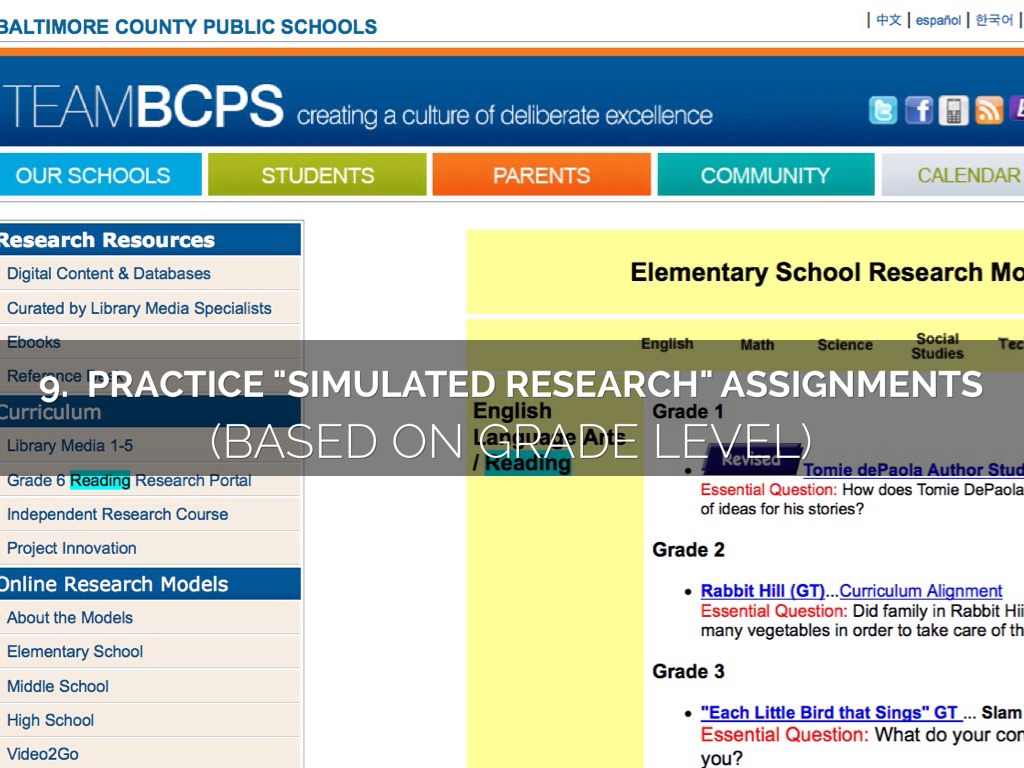Click the orange RSS feed icon
Screen dimensions: 1024x768
pos(988,110)
